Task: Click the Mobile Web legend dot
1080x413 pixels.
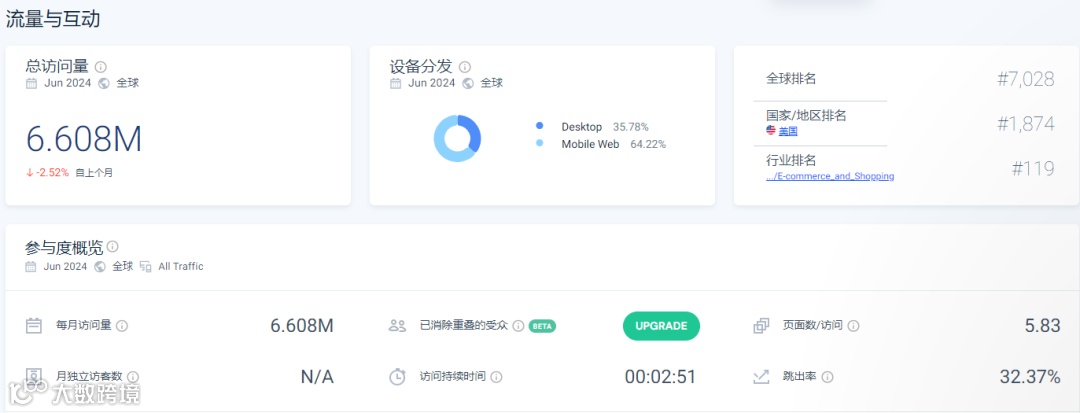Action: pos(539,144)
